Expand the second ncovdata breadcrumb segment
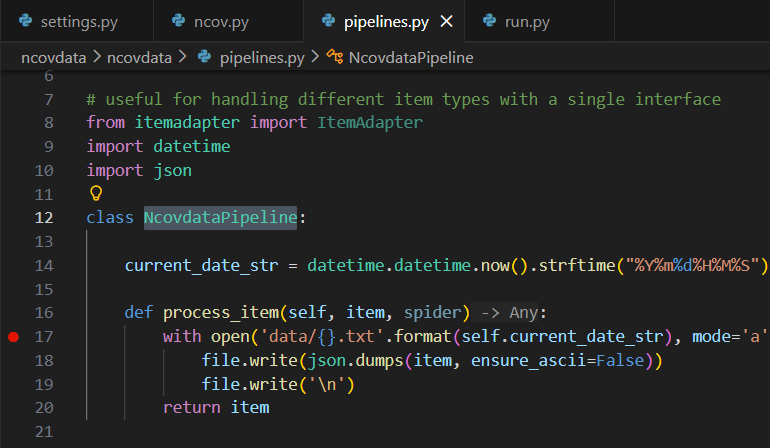The image size is (770, 448). (140, 57)
